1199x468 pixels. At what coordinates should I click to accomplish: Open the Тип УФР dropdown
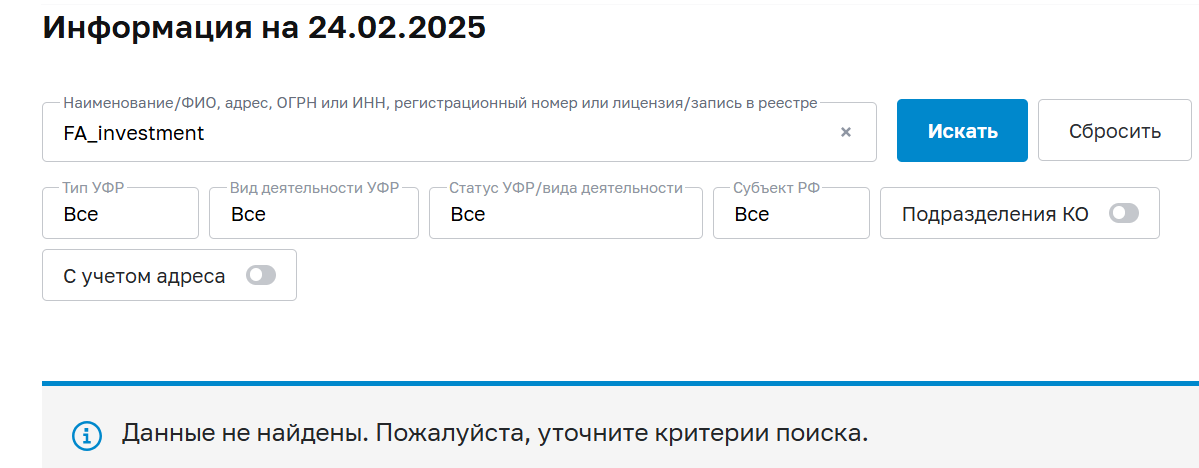click(120, 214)
